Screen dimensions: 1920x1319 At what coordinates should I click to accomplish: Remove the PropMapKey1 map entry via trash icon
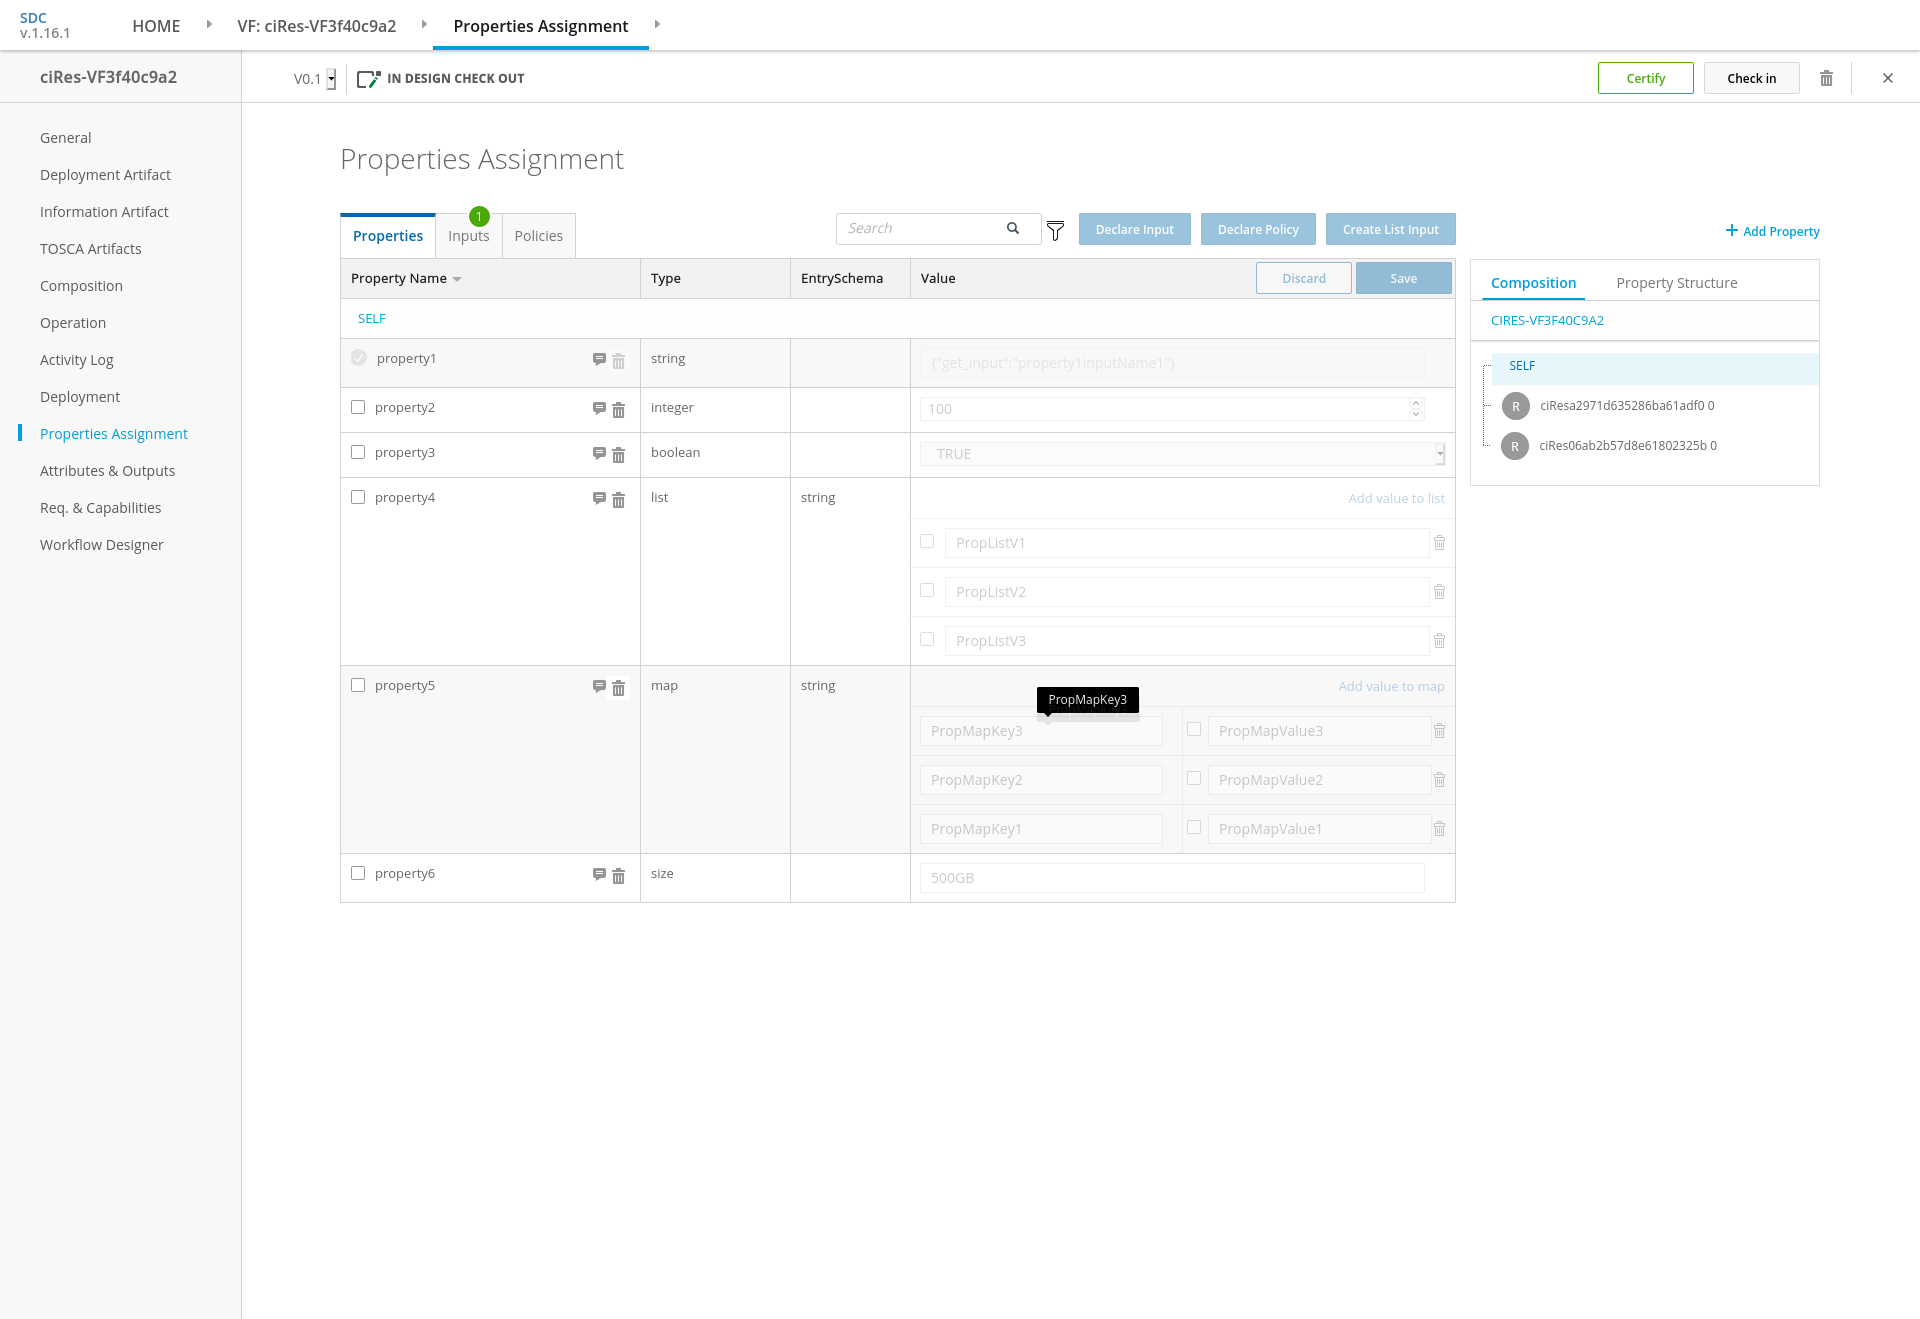tap(1439, 829)
